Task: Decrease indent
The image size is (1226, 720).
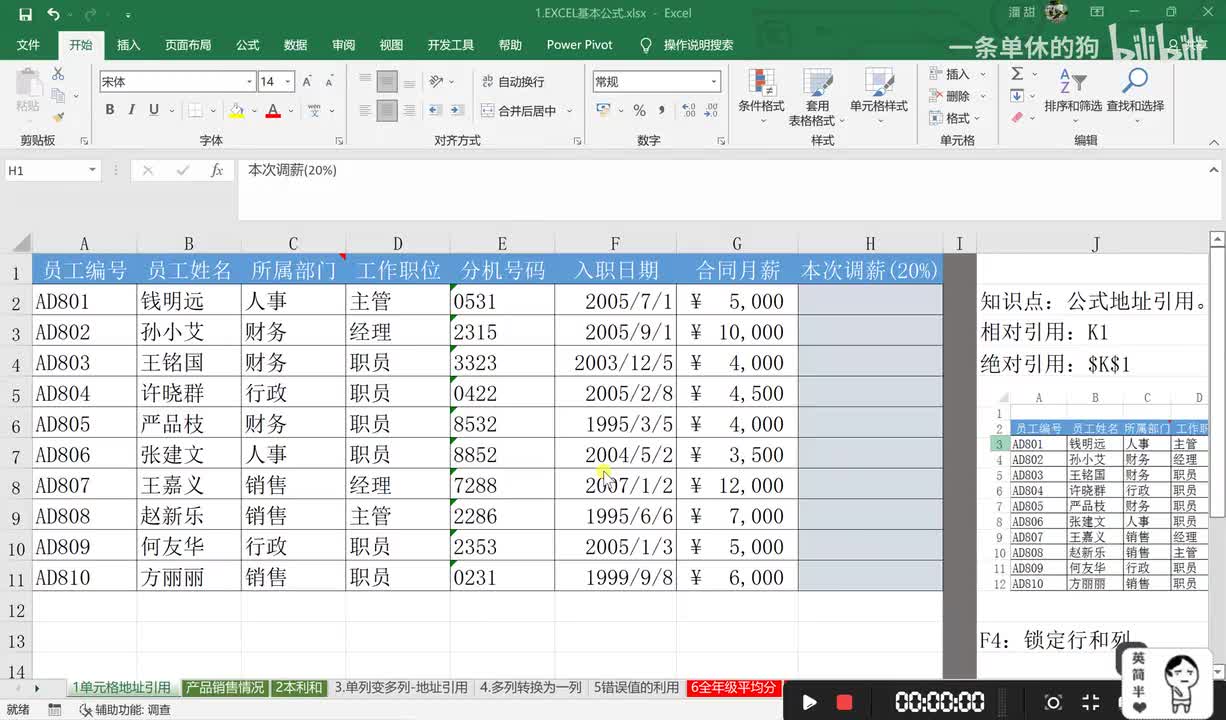Action: point(434,111)
